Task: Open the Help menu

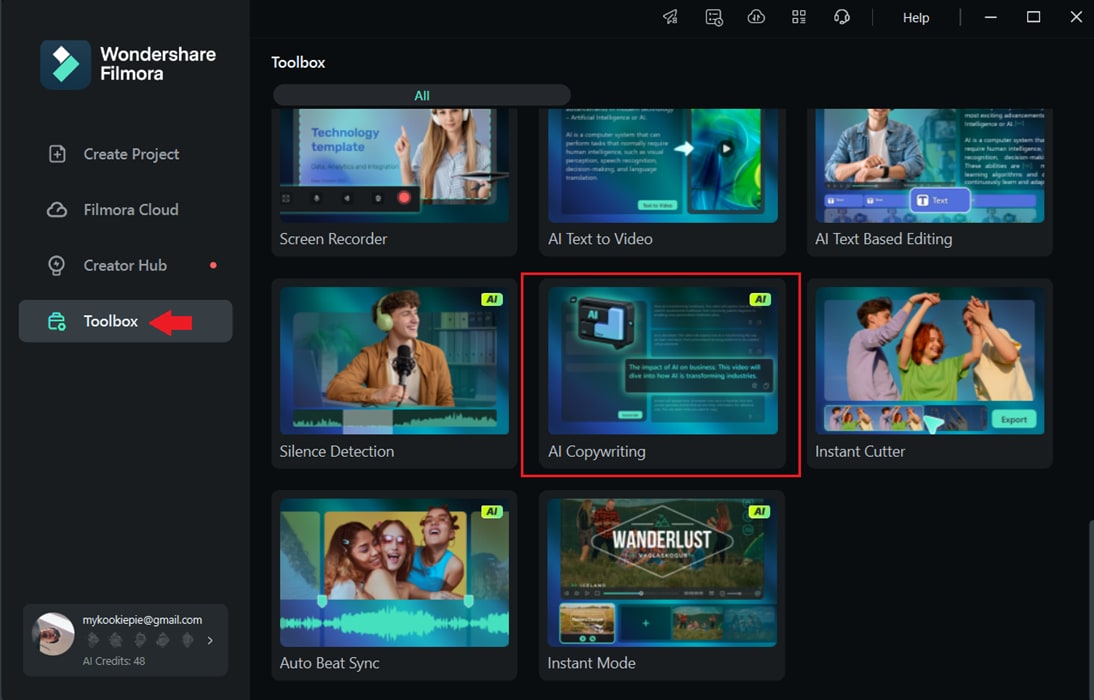Action: tap(915, 17)
